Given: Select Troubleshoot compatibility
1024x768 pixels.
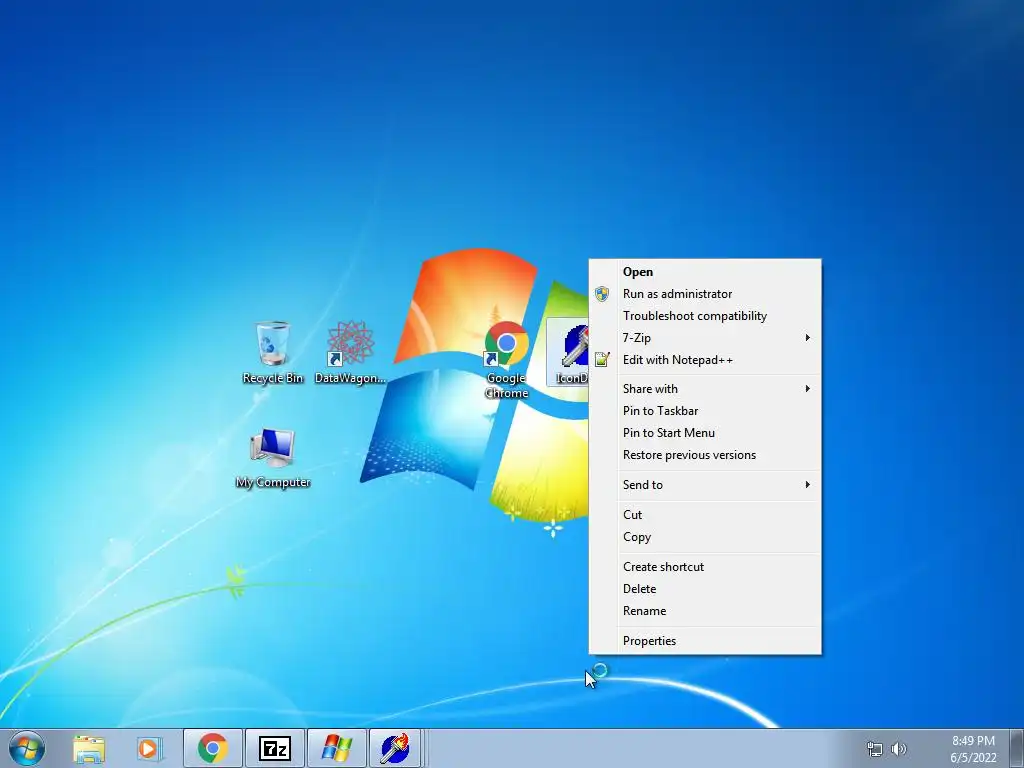Looking at the screenshot, I should click(x=705, y=316).
